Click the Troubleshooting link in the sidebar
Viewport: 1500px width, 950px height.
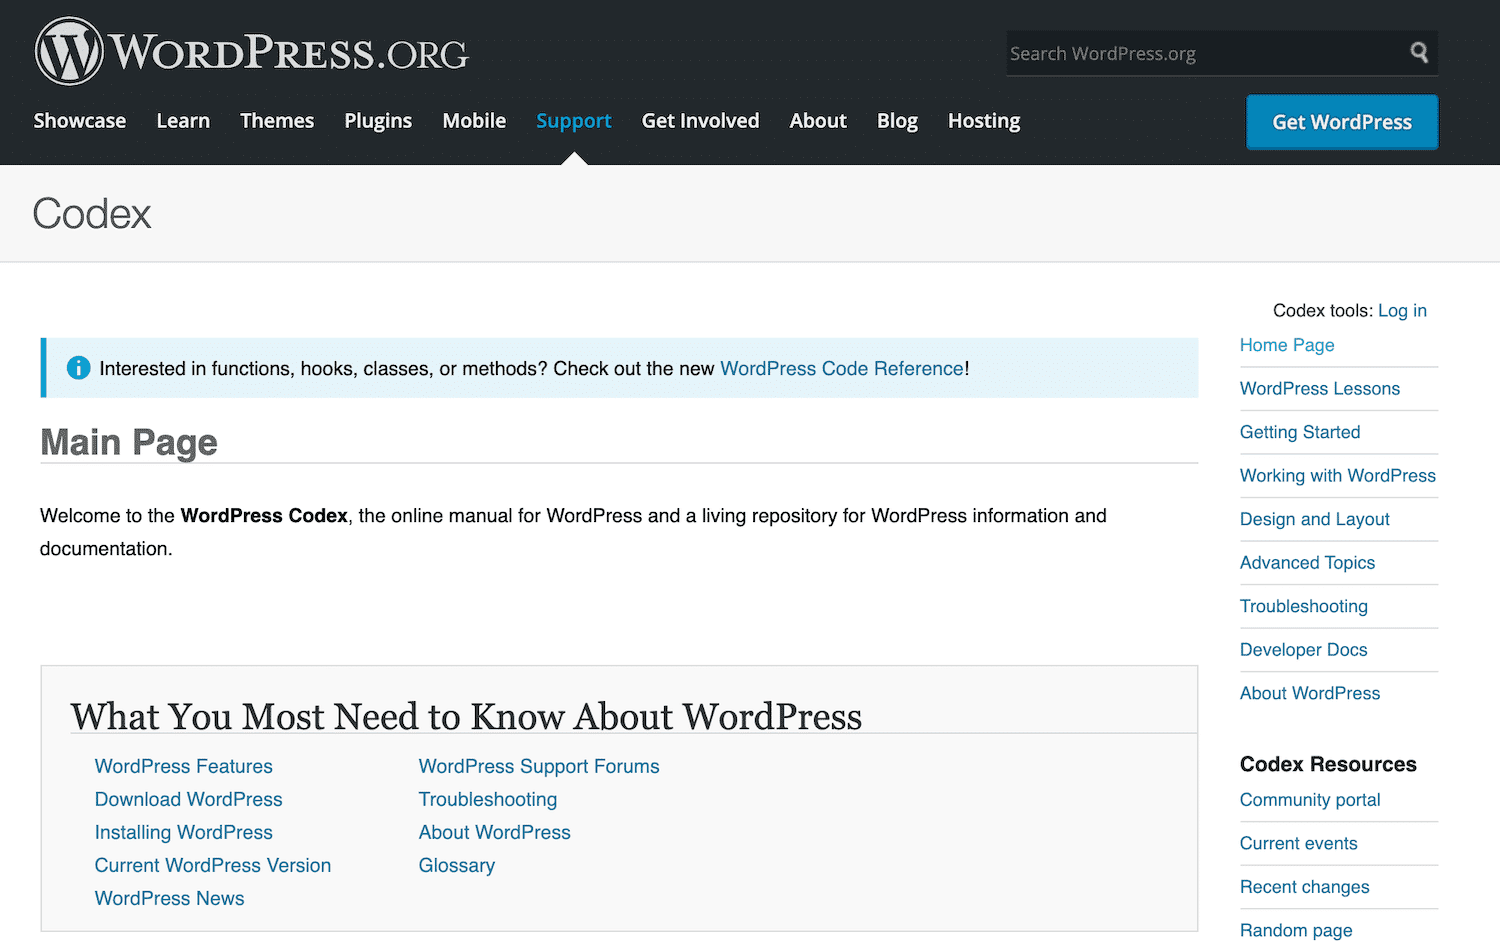[1303, 606]
